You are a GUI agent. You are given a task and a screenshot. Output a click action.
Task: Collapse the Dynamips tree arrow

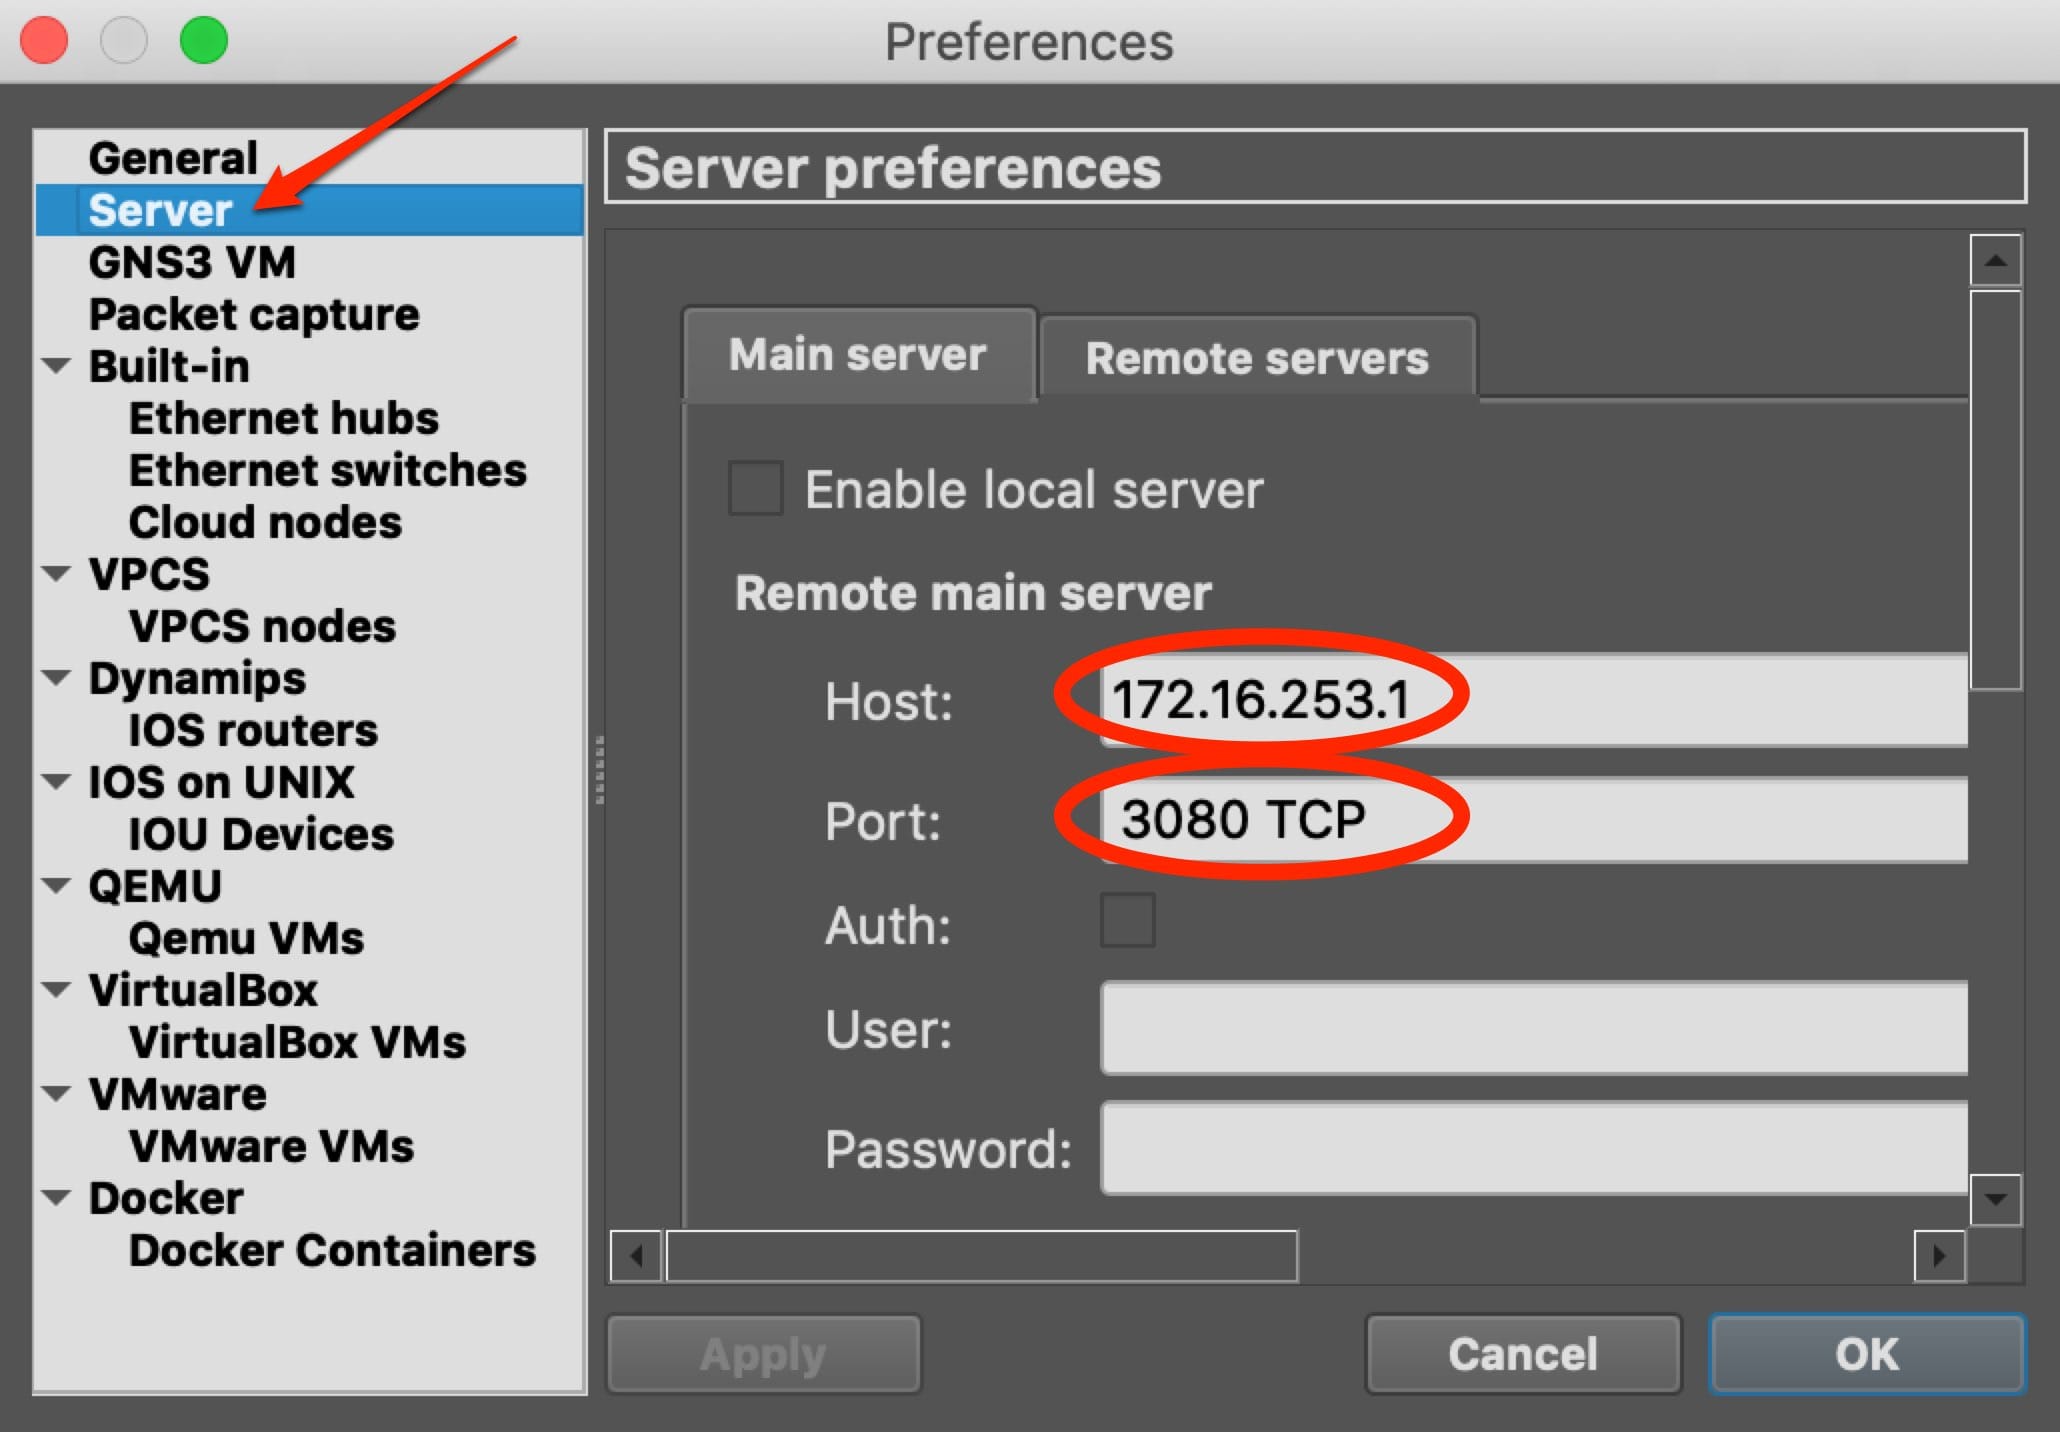(x=57, y=678)
